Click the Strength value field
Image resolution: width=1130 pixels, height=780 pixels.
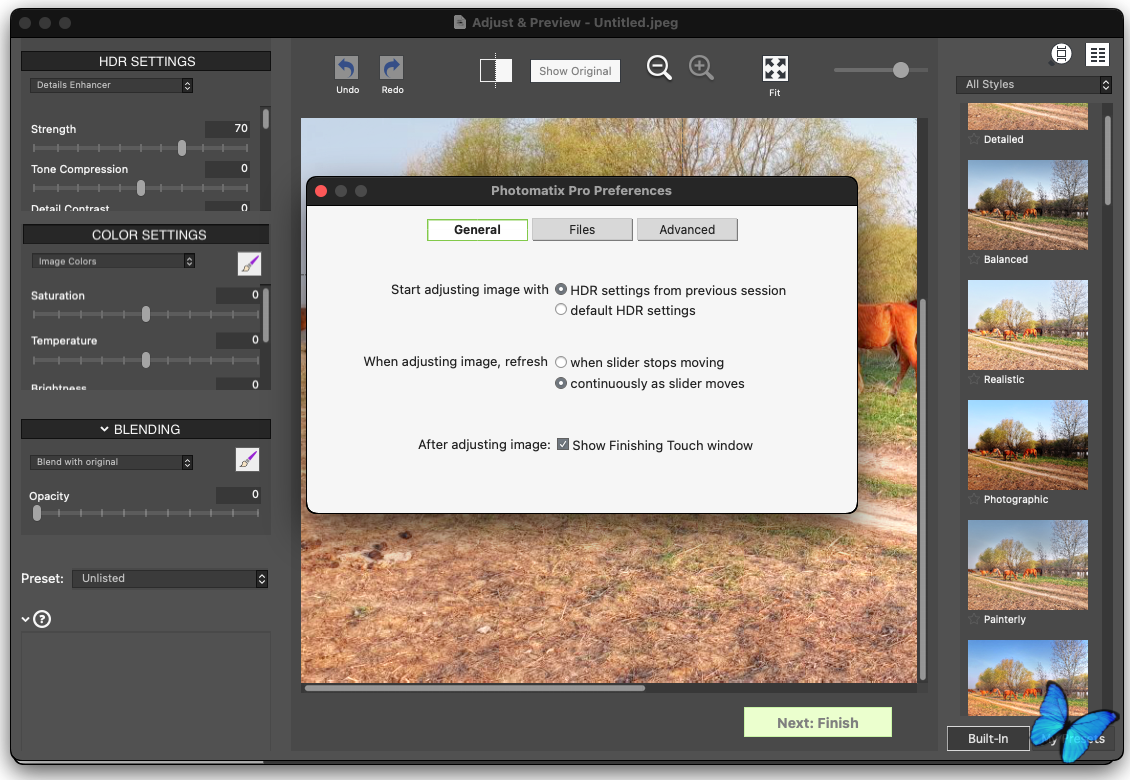[x=228, y=128]
